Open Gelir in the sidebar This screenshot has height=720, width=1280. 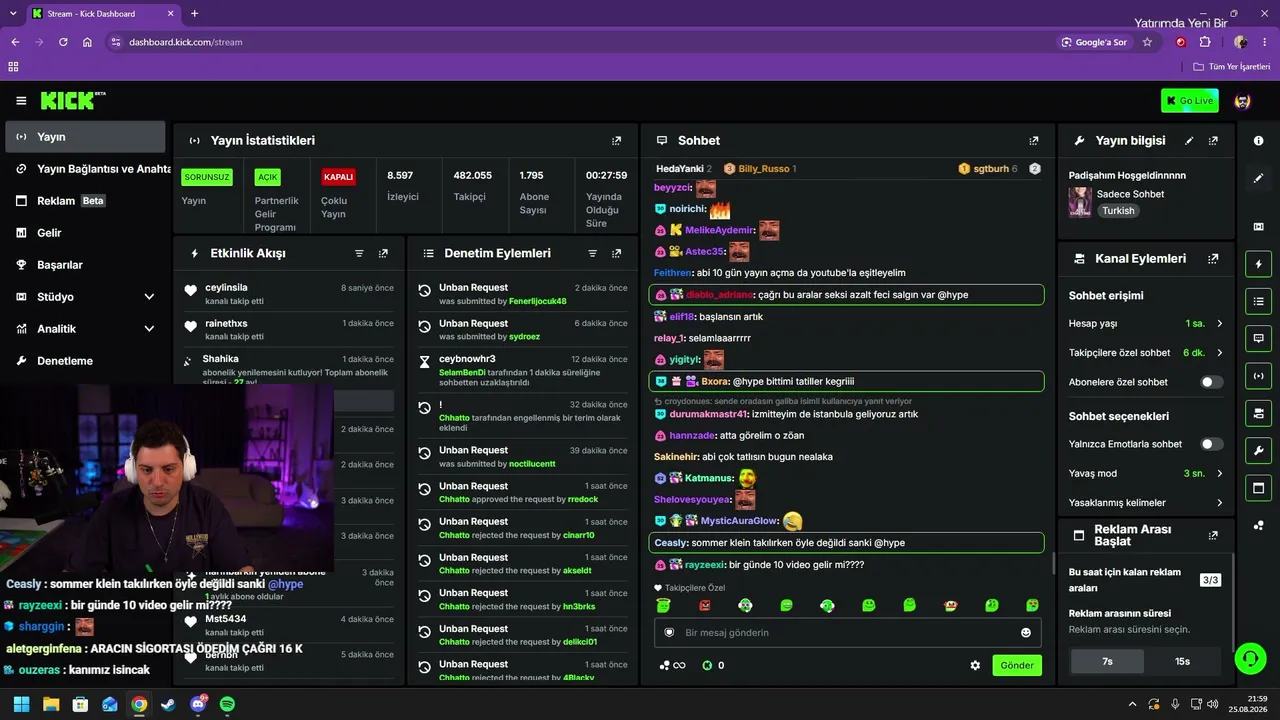(85, 233)
